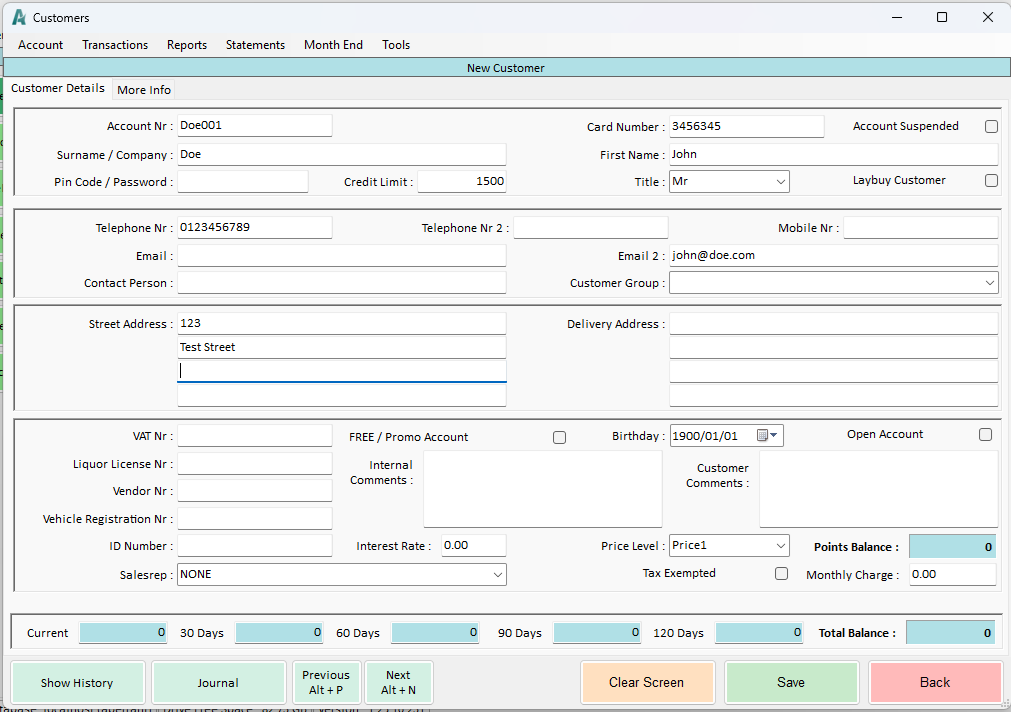Click into the Mobile Nr field
1011x712 pixels.
(920, 228)
